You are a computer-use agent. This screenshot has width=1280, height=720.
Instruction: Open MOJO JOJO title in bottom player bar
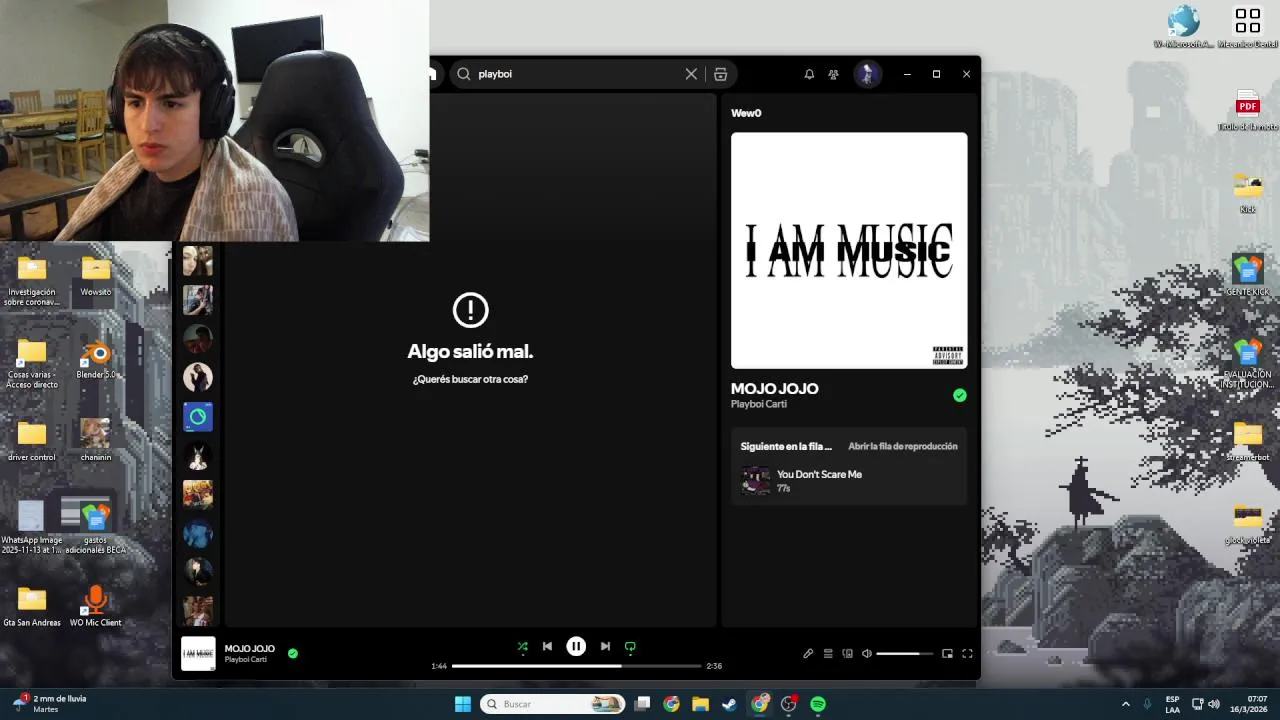click(250, 649)
